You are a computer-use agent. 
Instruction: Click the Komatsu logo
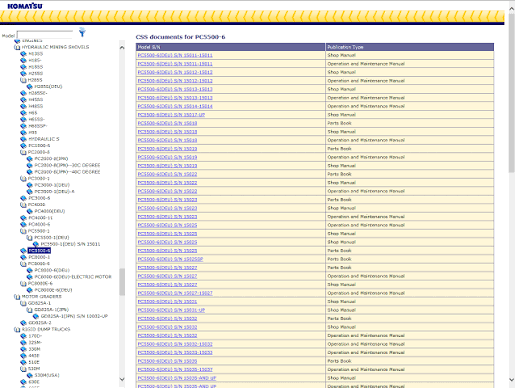coord(25,6)
